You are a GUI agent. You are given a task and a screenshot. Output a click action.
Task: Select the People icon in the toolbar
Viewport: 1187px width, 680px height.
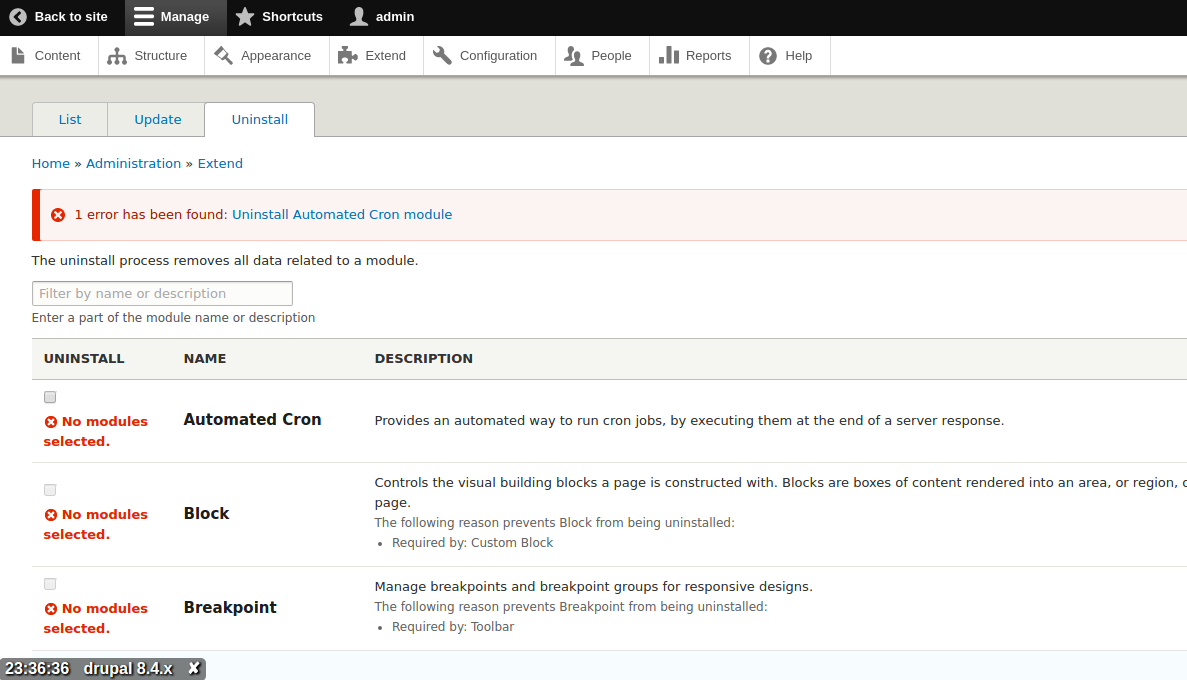574,56
